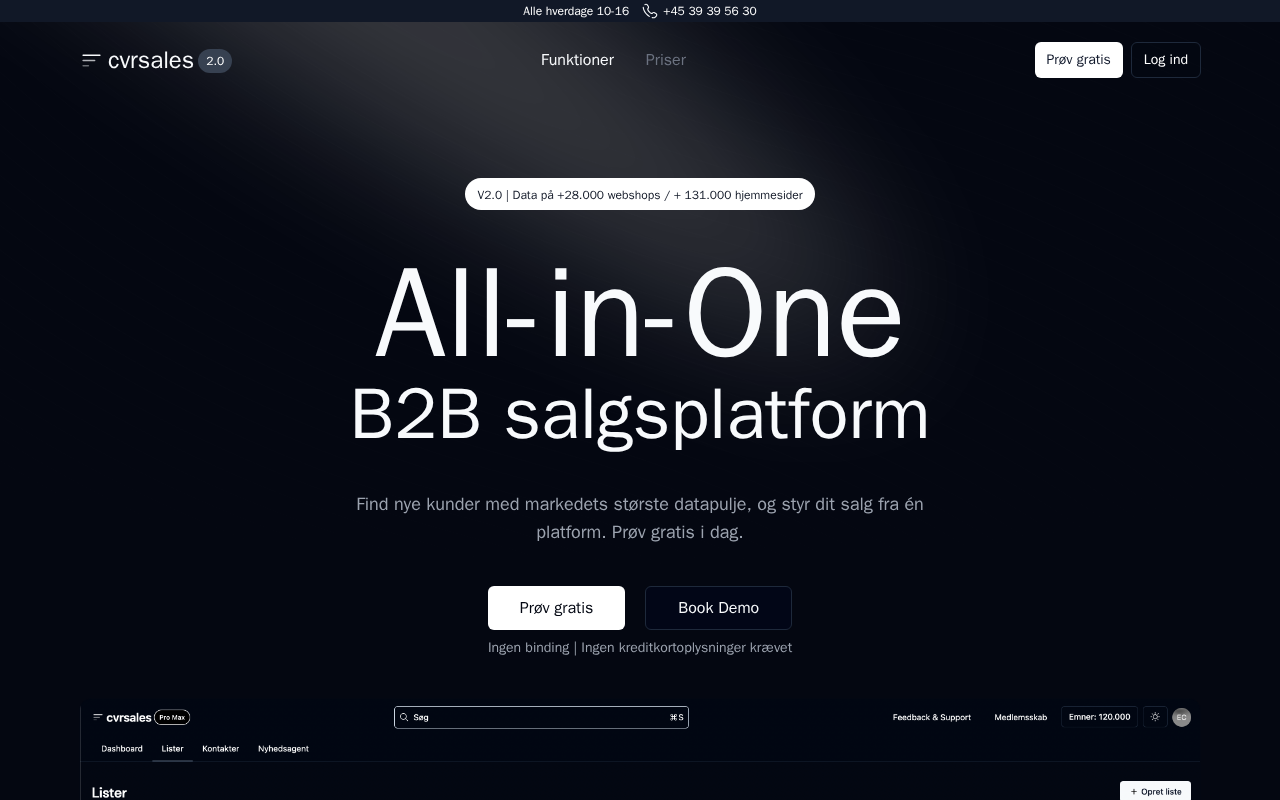This screenshot has height=800, width=1280.
Task: Click the 'Ingen binding | Ingen kreditkortoplysninger krævet' text
Action: (640, 647)
